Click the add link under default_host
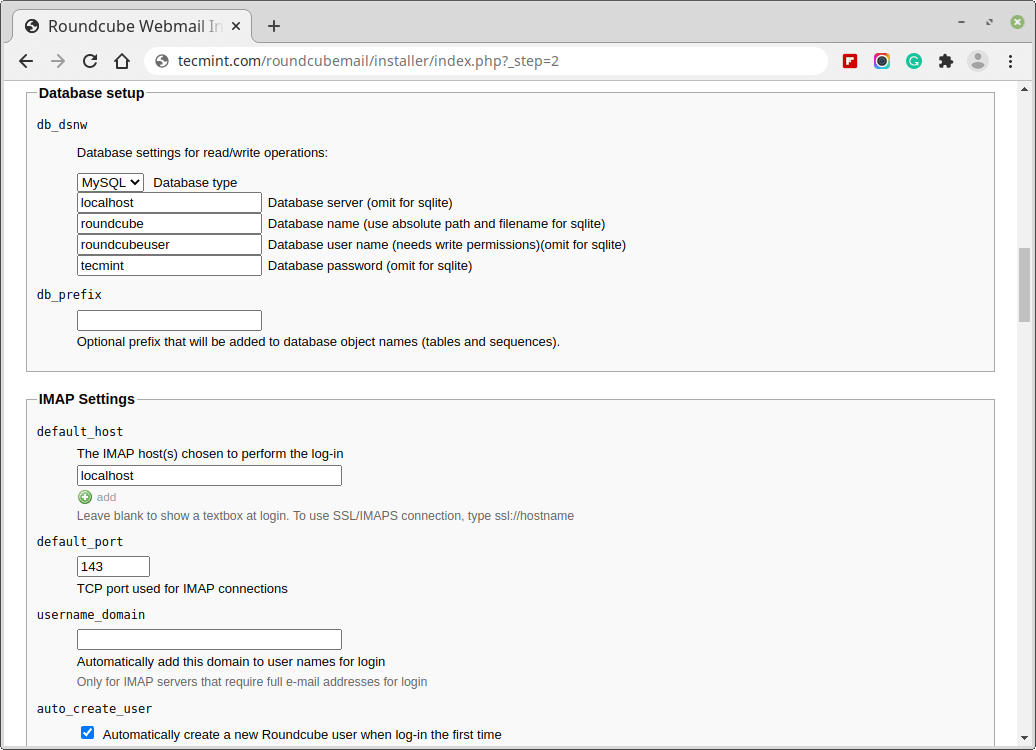The height and width of the screenshot is (750, 1036). tap(106, 498)
